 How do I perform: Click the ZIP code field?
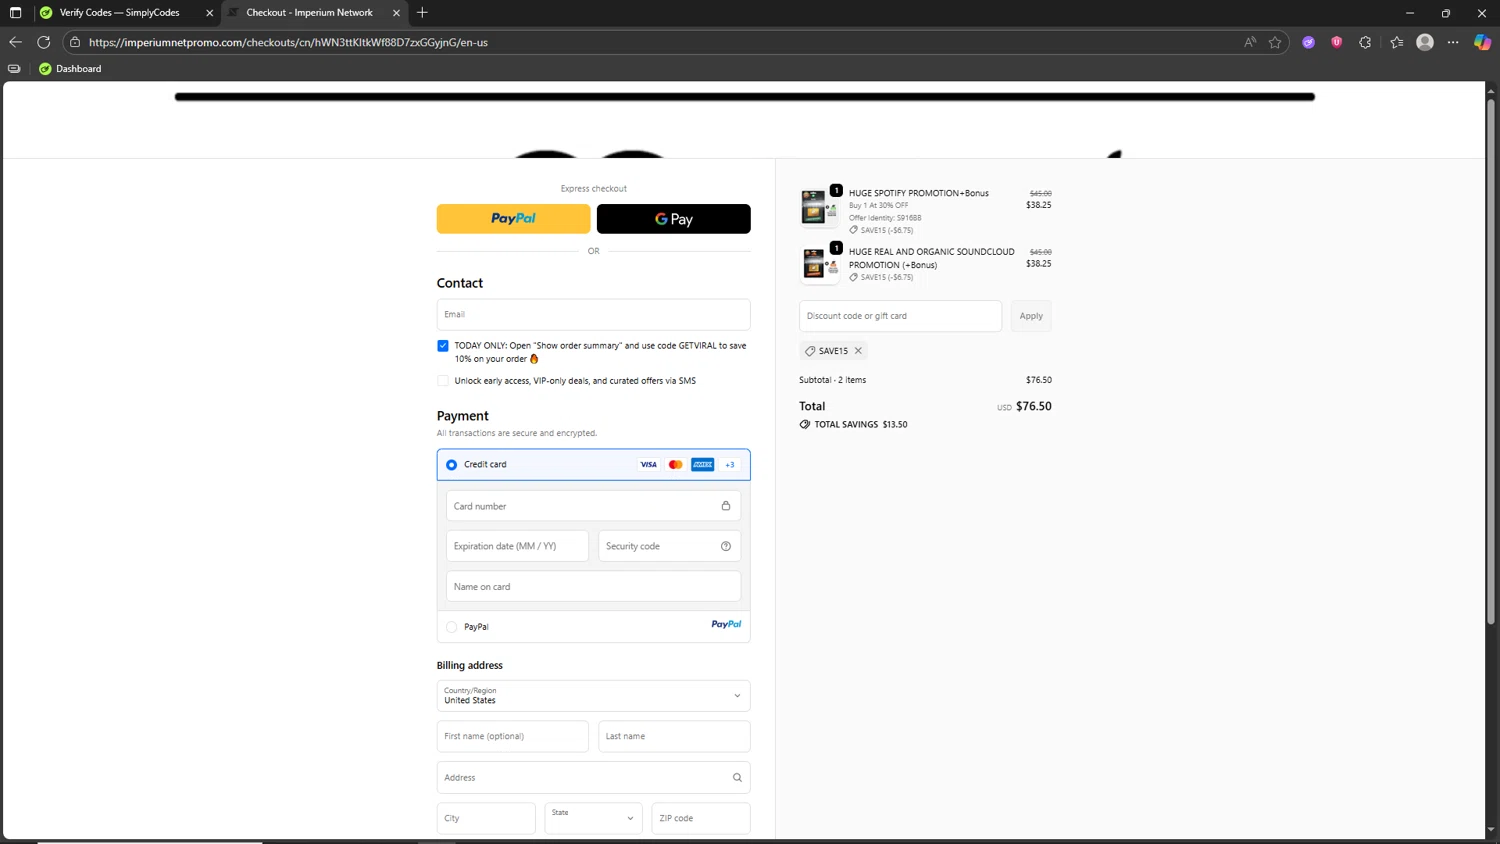point(701,818)
